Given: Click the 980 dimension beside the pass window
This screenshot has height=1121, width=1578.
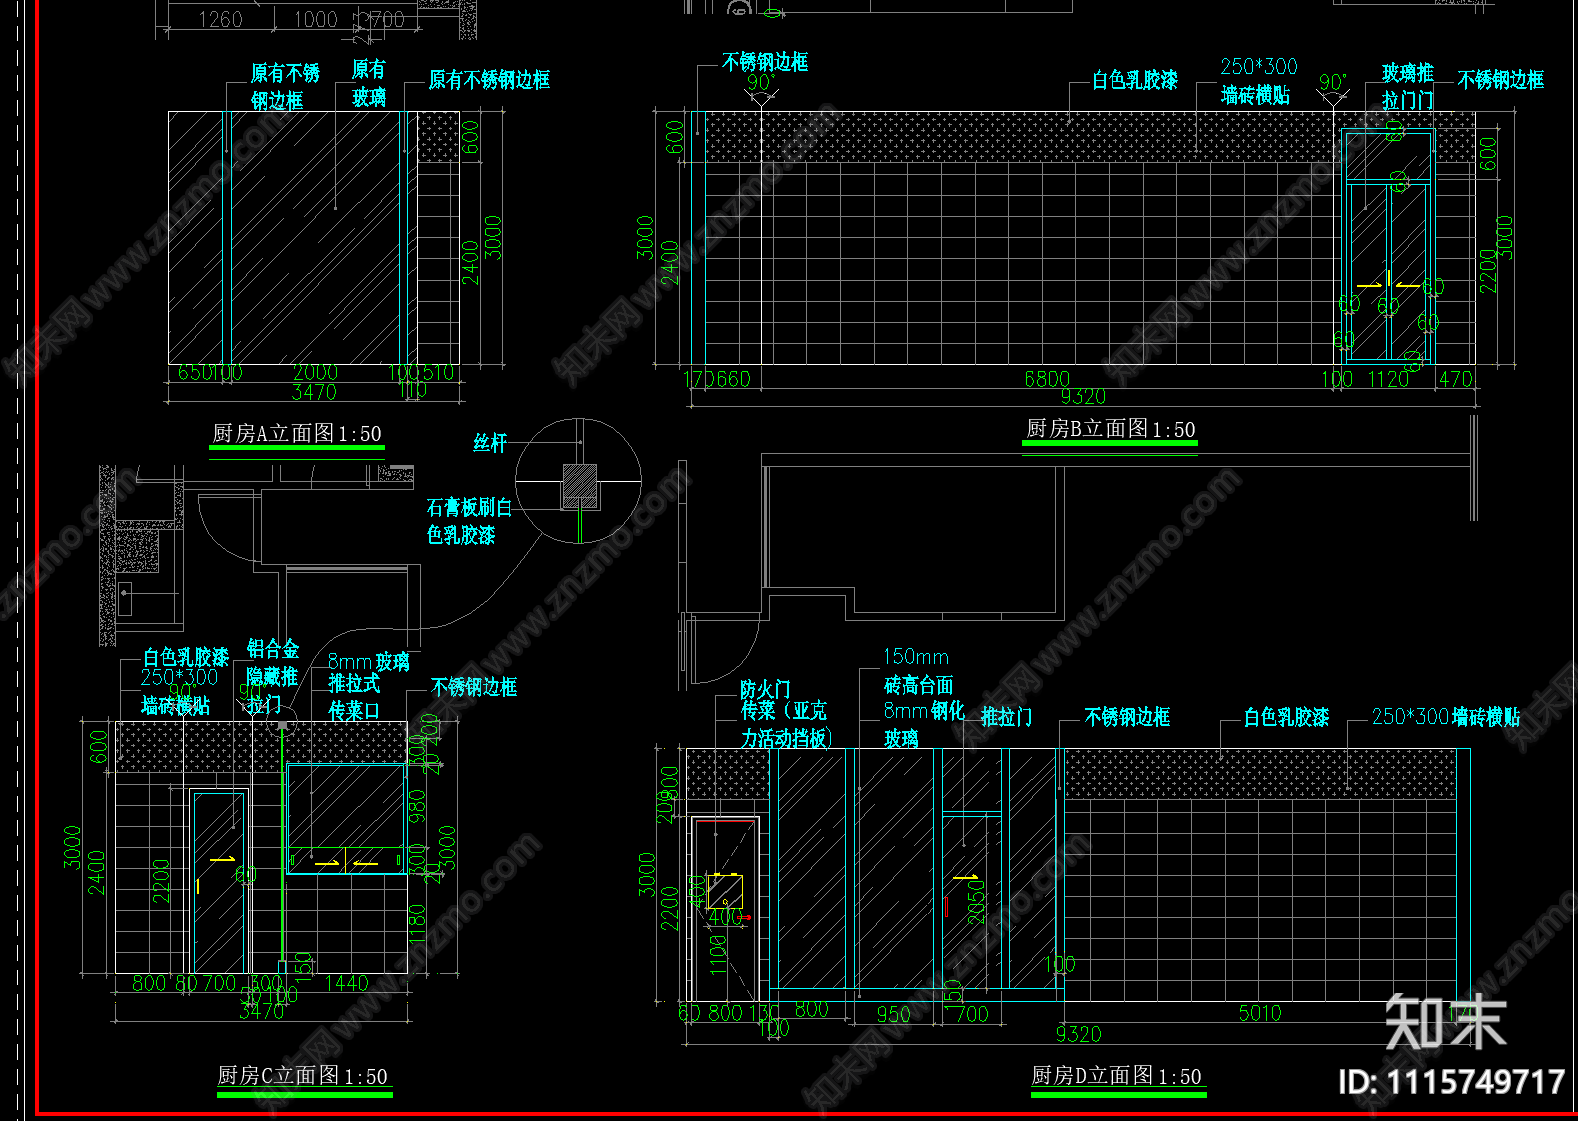Looking at the screenshot, I should point(418,808).
